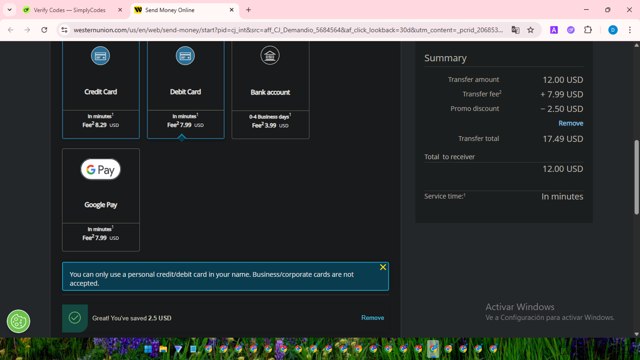The width and height of the screenshot is (640, 360).
Task: Close the Verify Codes tab
Action: [120, 10]
